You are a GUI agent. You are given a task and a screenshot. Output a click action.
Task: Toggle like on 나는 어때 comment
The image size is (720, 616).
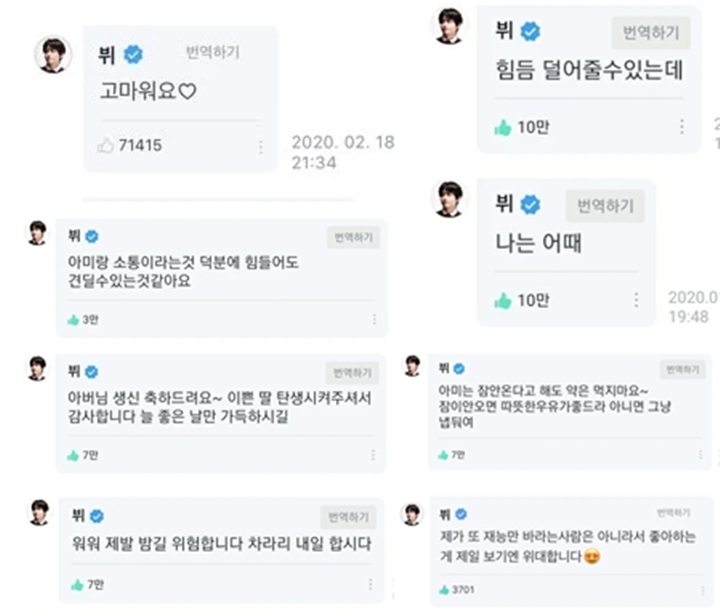pos(503,301)
